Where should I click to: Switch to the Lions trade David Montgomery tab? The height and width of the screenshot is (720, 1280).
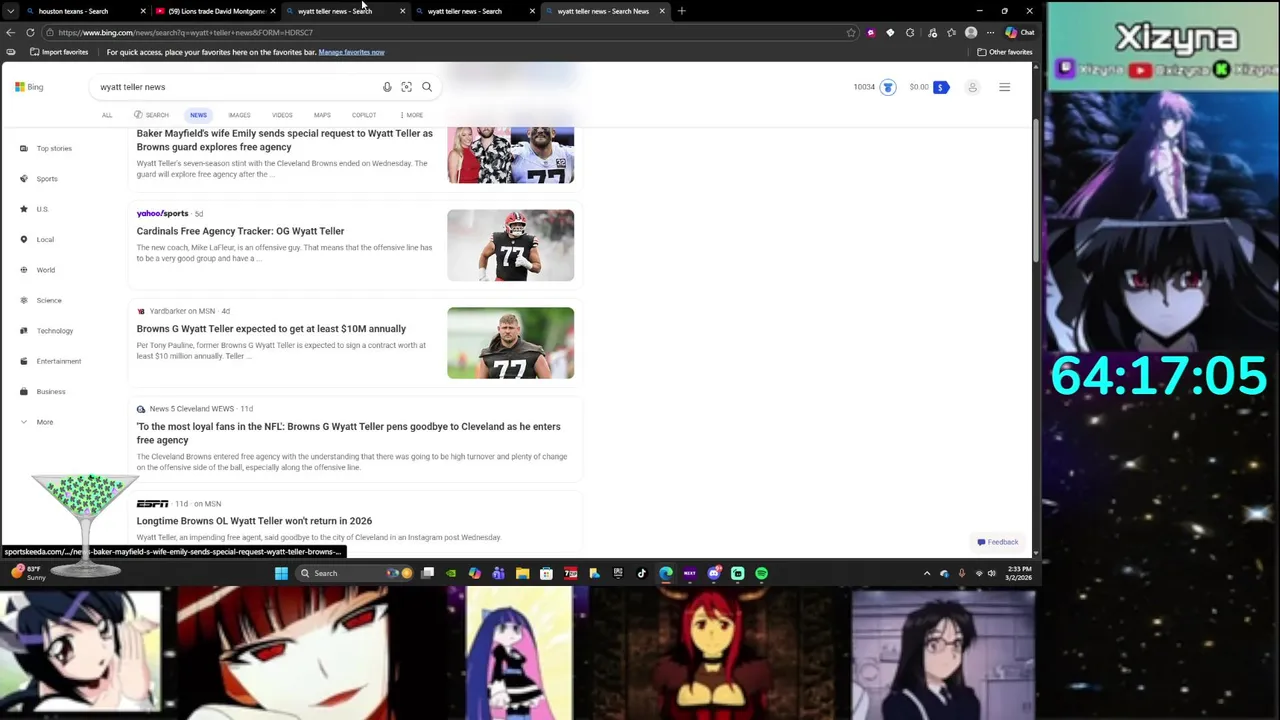coord(215,11)
